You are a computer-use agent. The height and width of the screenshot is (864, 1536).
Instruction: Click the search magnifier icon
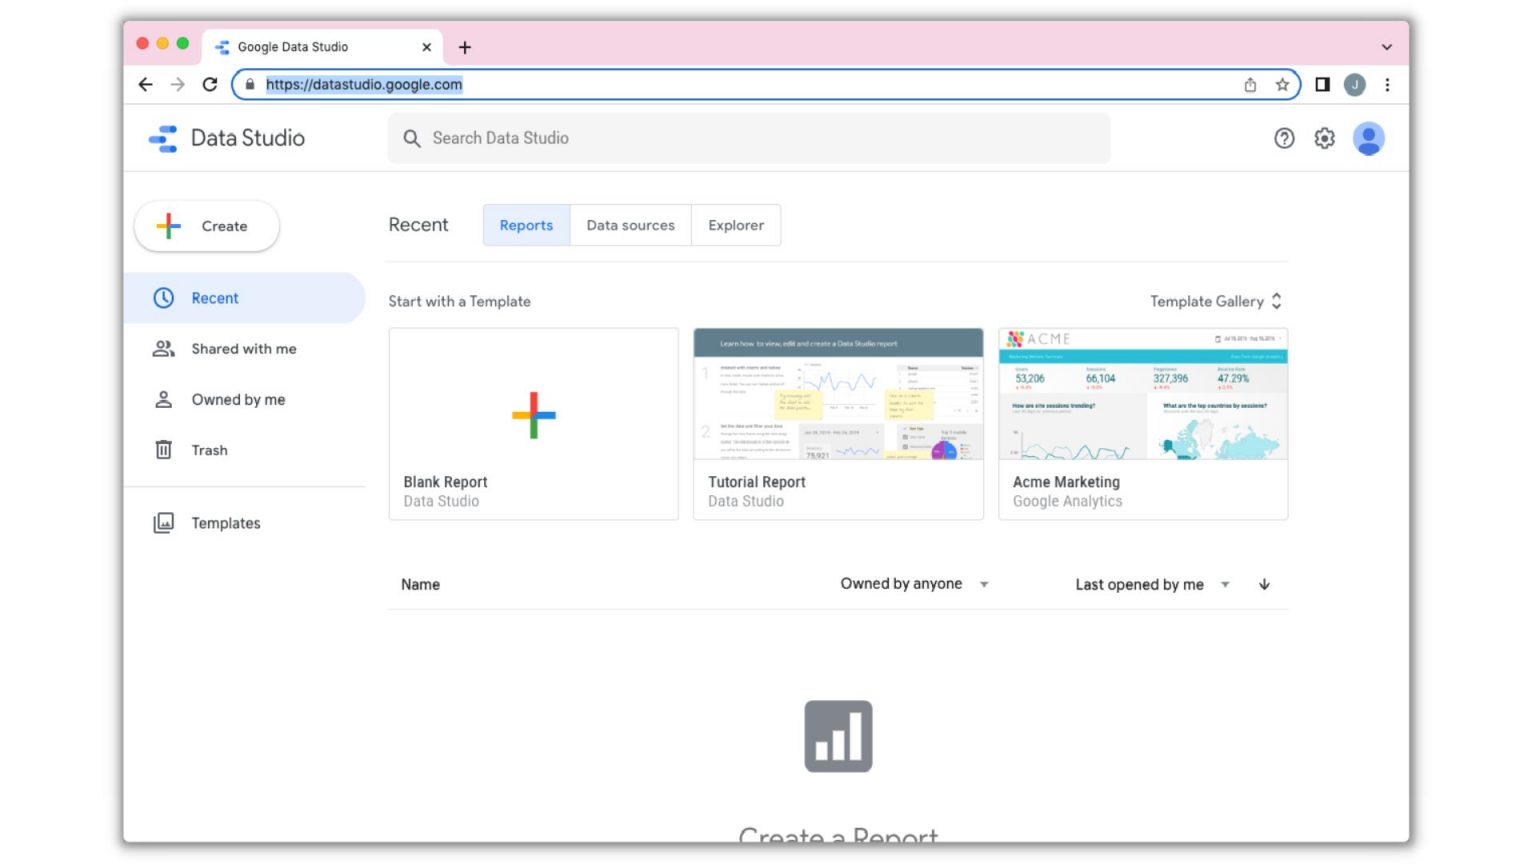click(411, 139)
